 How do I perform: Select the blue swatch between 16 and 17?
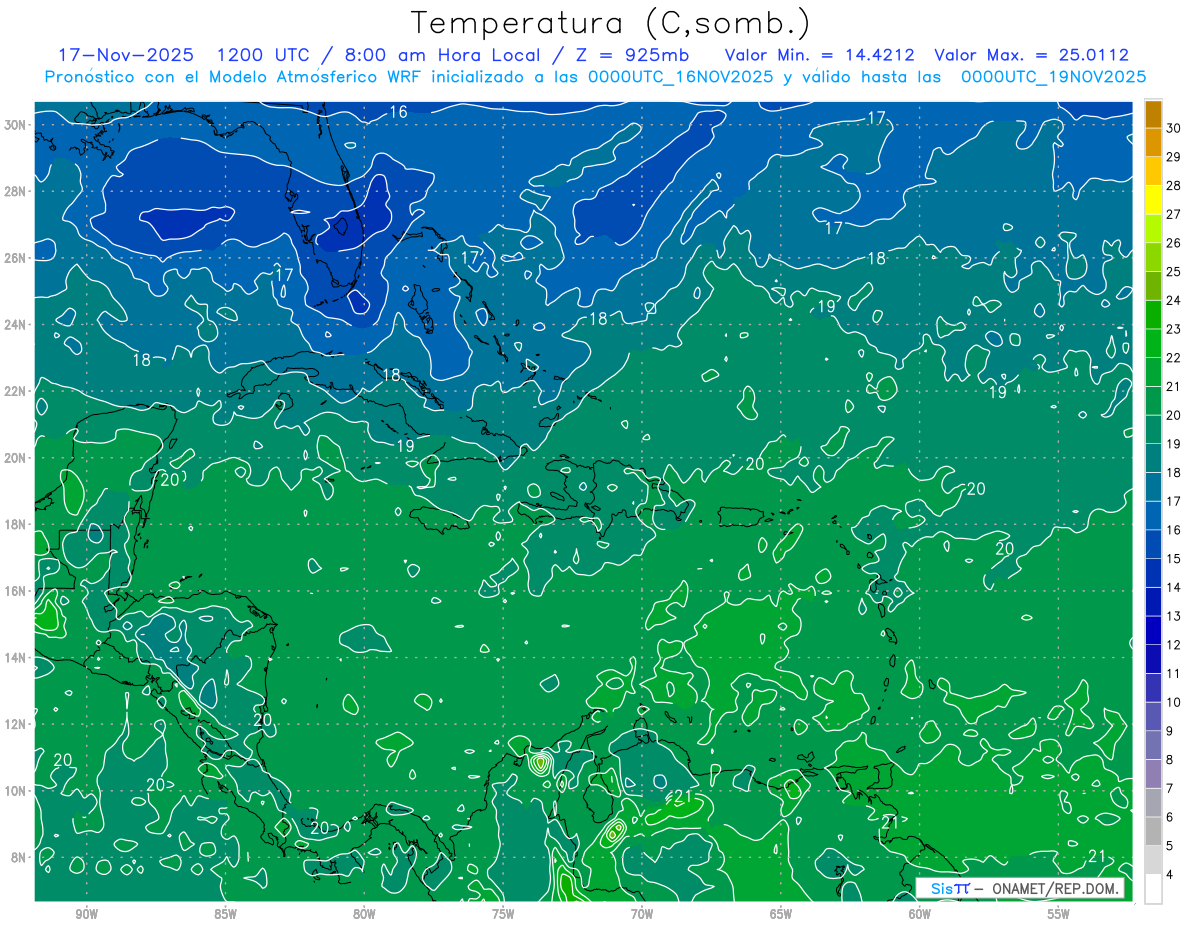pos(1153,516)
